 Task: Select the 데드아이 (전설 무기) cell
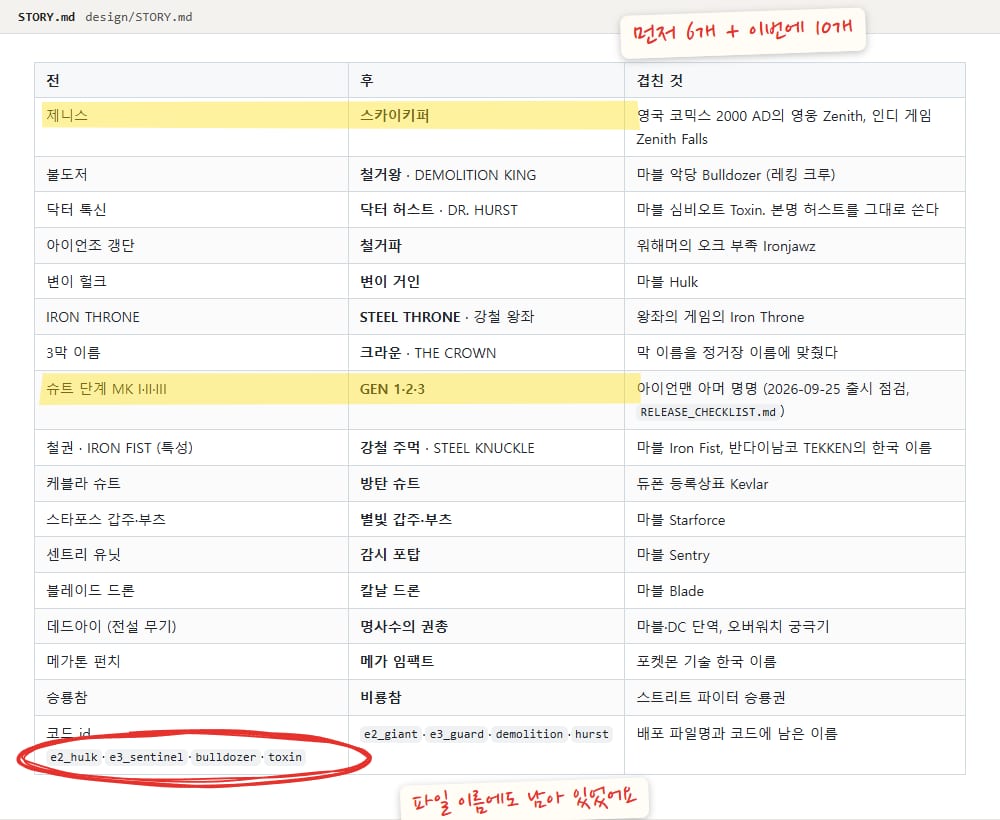(191, 626)
